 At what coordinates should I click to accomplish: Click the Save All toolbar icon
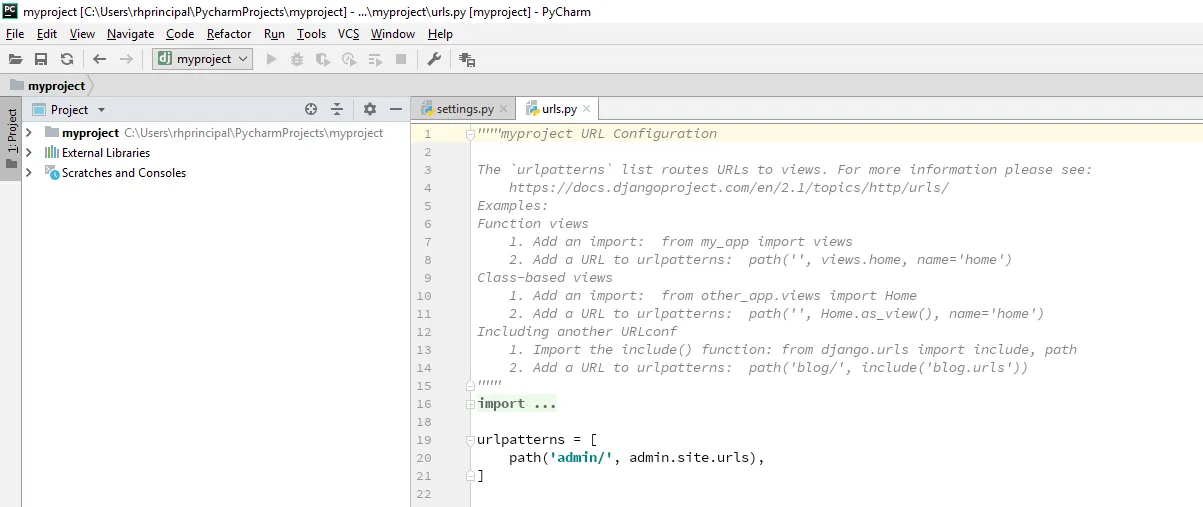pyautogui.click(x=41, y=59)
